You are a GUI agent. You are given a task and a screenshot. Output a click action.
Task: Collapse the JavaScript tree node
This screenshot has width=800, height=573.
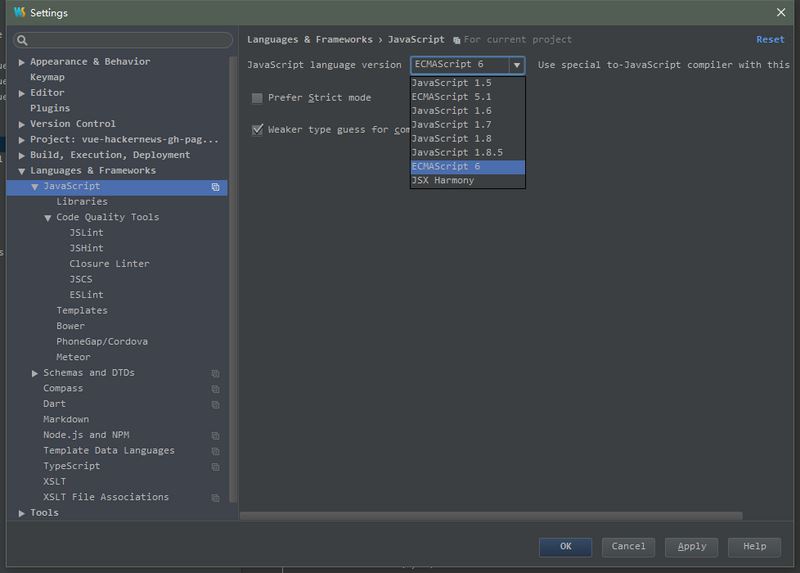(35, 187)
